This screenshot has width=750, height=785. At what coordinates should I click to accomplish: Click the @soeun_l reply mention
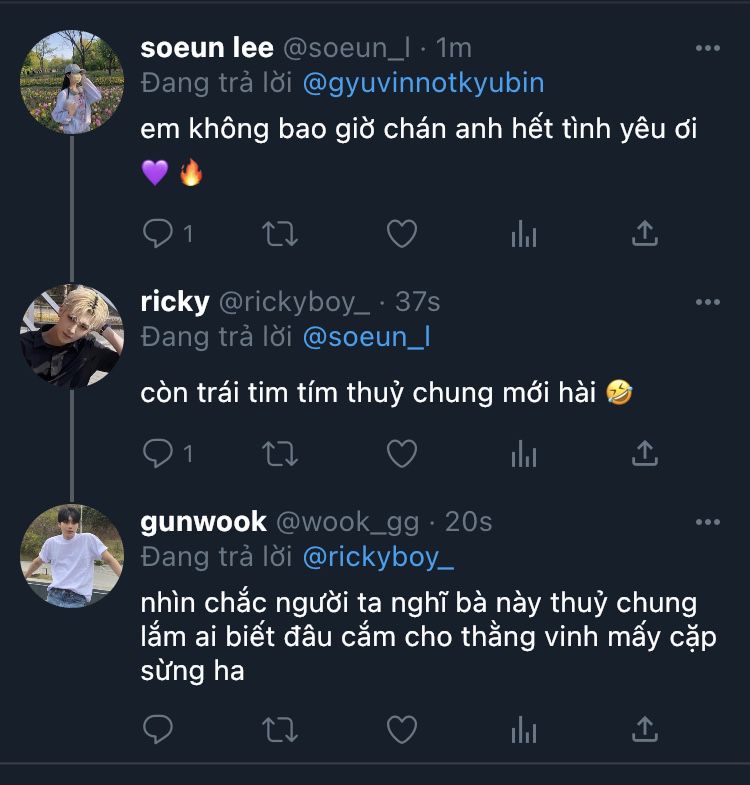[366, 337]
